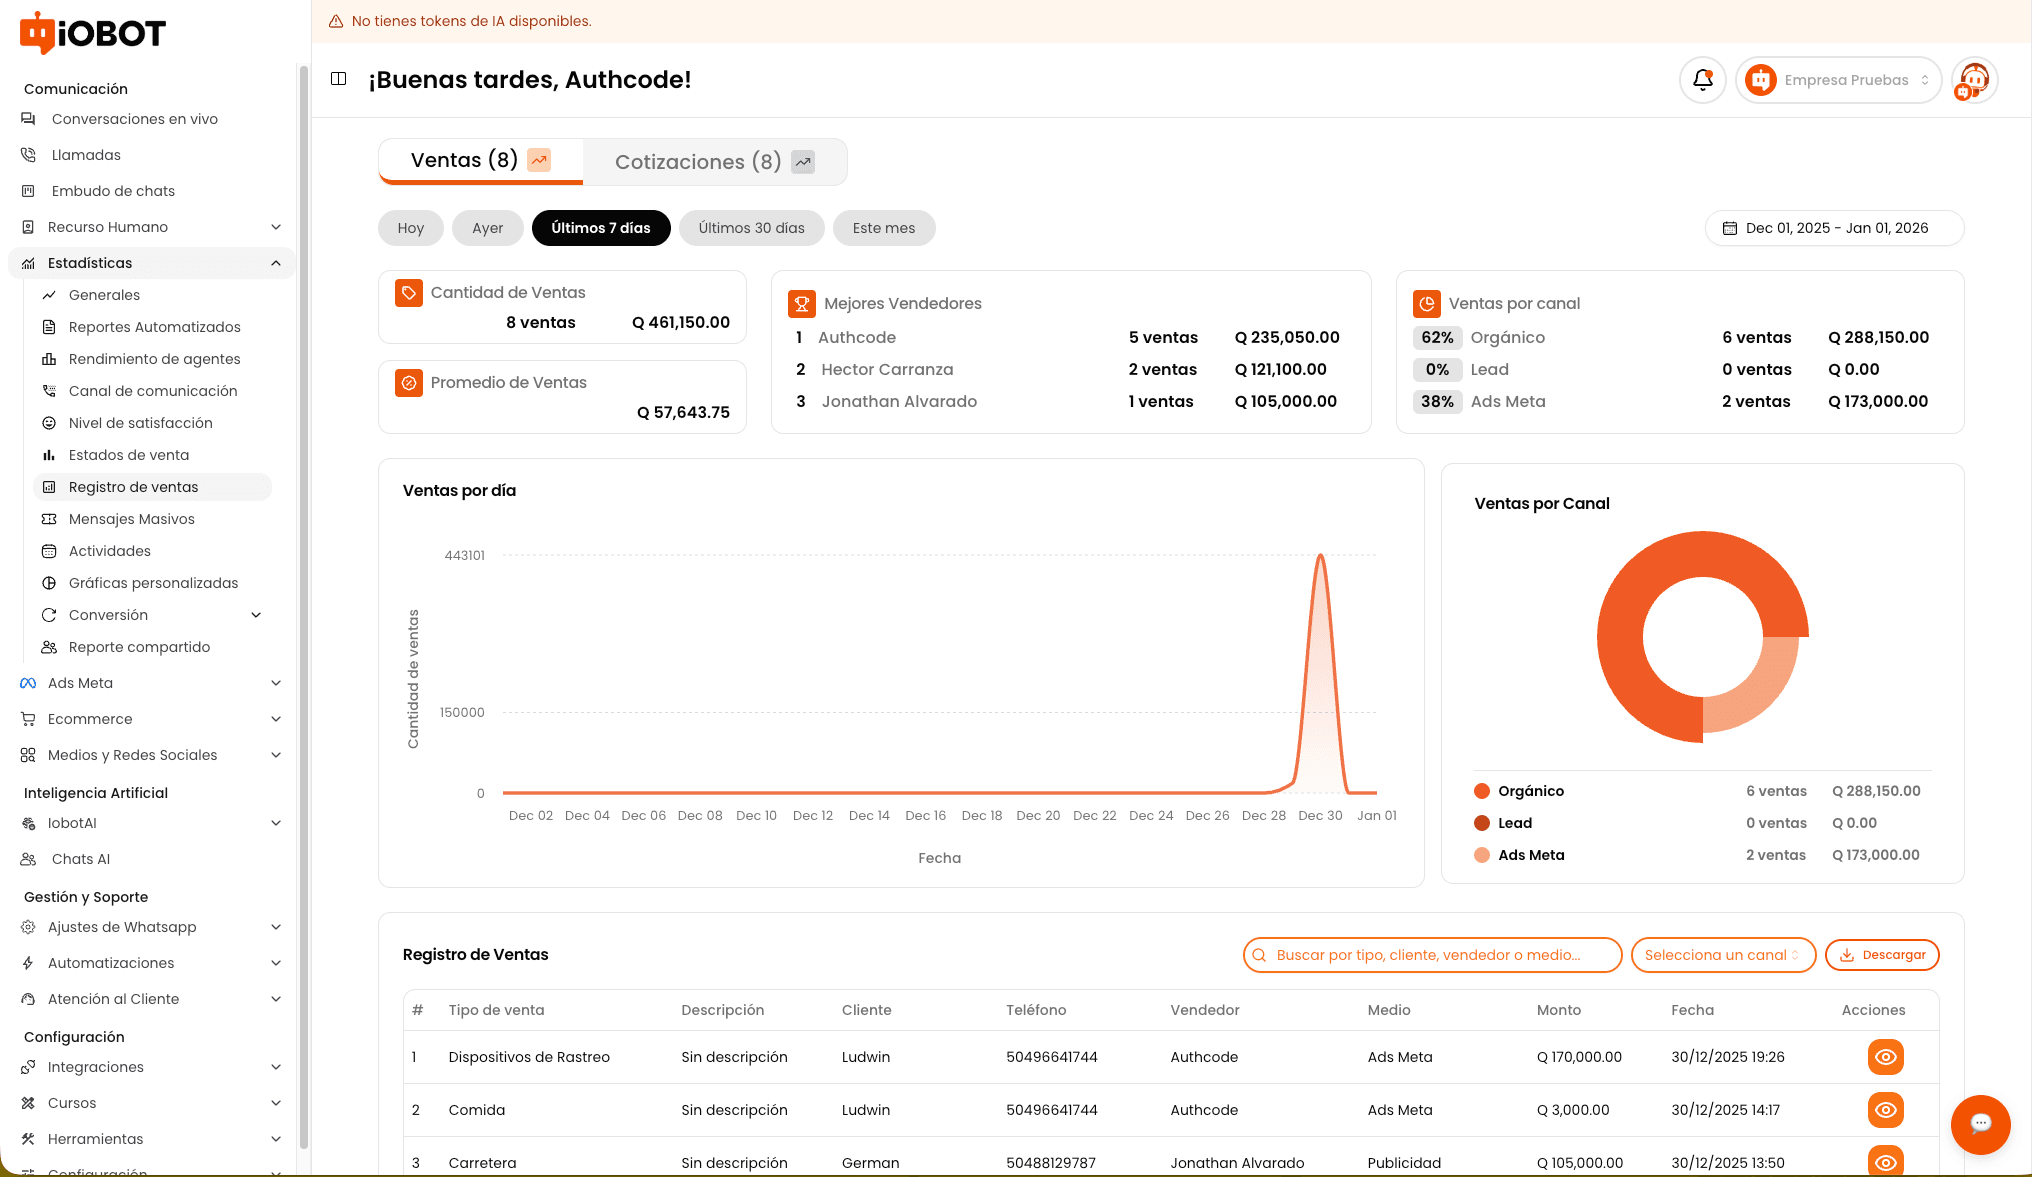Click the Cotizaciones trend chart icon

(x=803, y=162)
